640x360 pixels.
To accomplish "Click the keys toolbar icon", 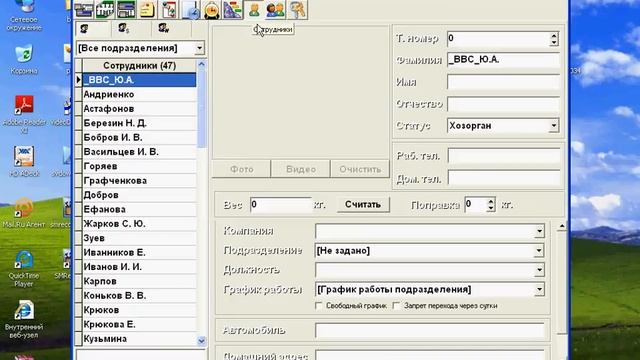I will tap(297, 10).
